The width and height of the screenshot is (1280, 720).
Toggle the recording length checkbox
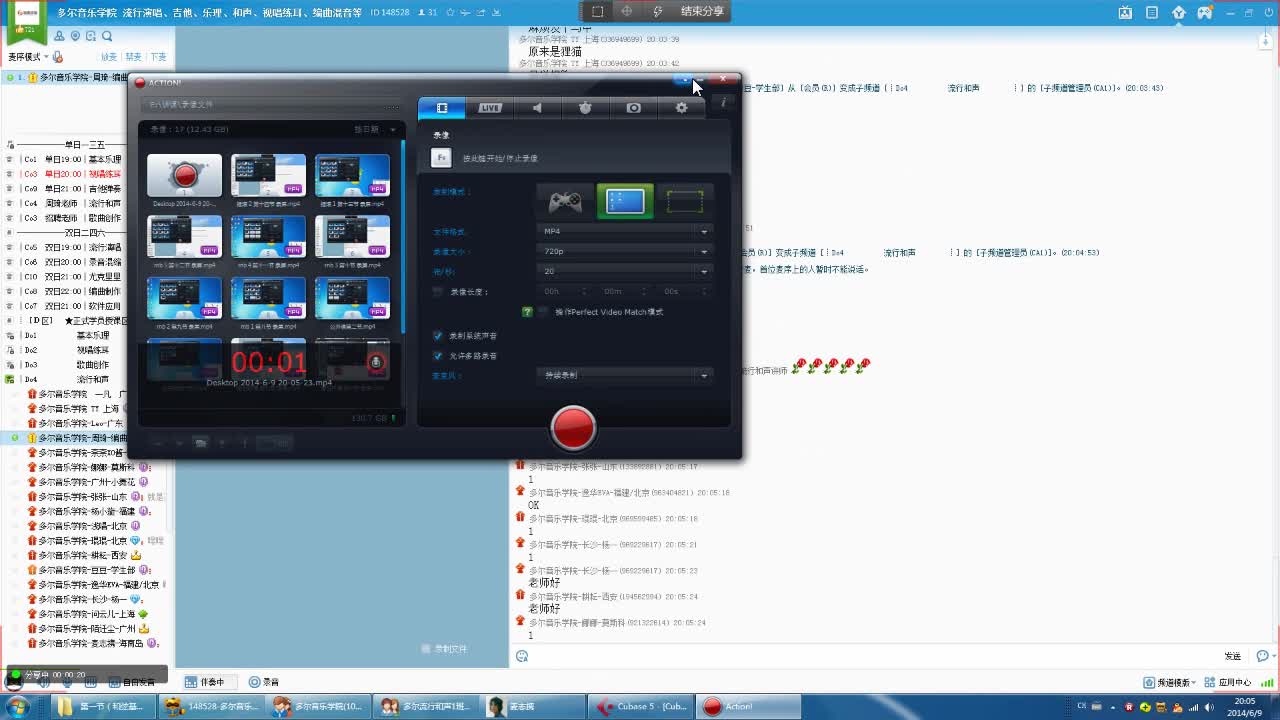(438, 292)
